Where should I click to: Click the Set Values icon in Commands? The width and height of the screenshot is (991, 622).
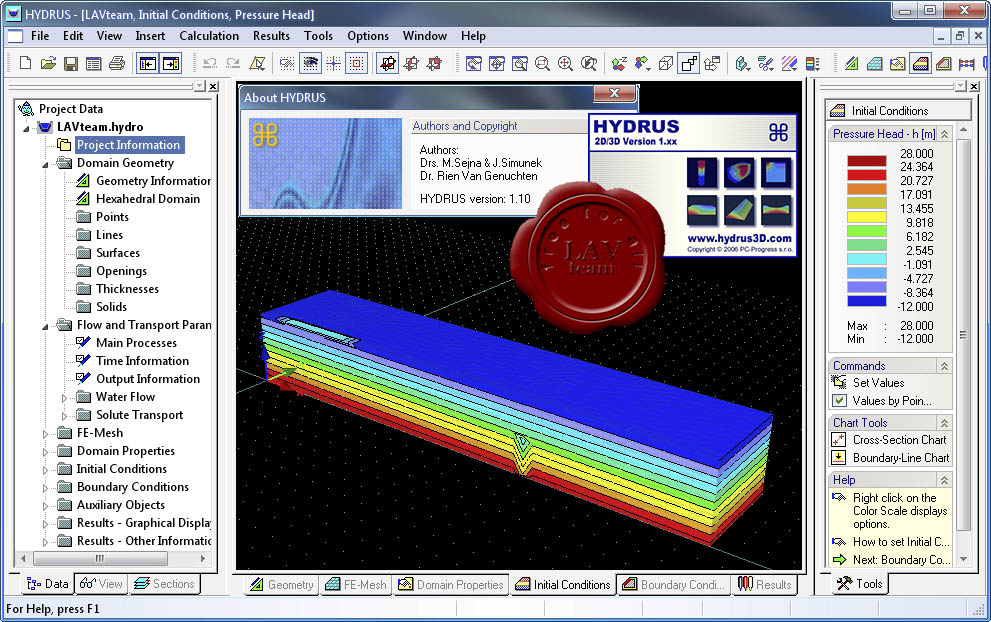click(839, 382)
